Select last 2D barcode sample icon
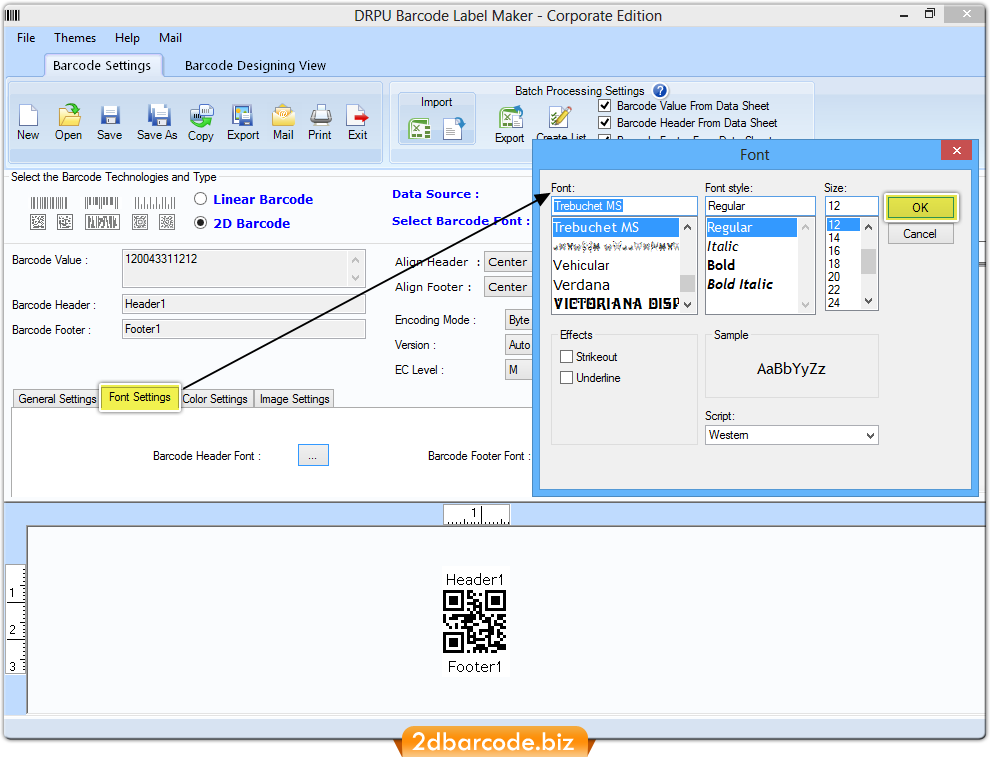The height and width of the screenshot is (757, 990). point(167,222)
